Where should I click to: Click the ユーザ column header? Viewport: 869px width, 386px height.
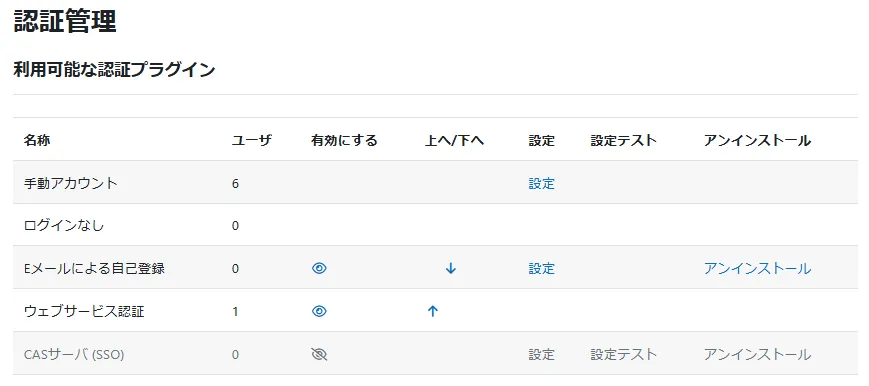[x=252, y=141]
